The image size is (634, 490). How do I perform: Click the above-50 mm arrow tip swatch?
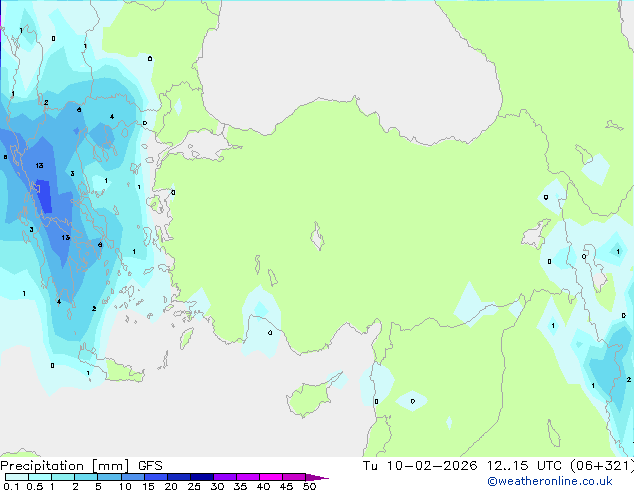click(x=316, y=477)
